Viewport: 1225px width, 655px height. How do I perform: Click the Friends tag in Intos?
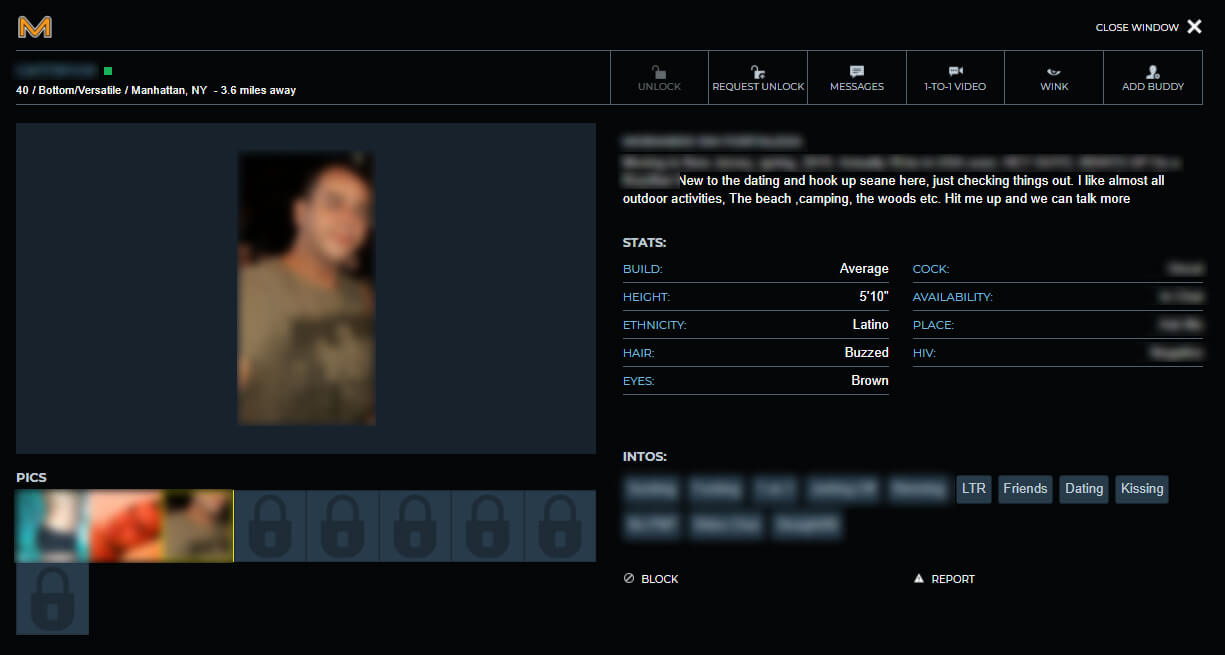[x=1025, y=489]
